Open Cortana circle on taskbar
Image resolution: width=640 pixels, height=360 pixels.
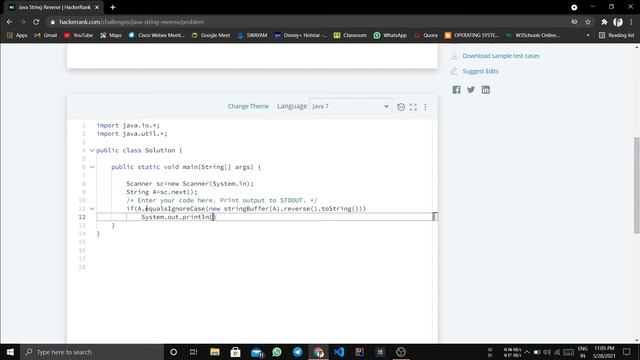pyautogui.click(x=173, y=352)
